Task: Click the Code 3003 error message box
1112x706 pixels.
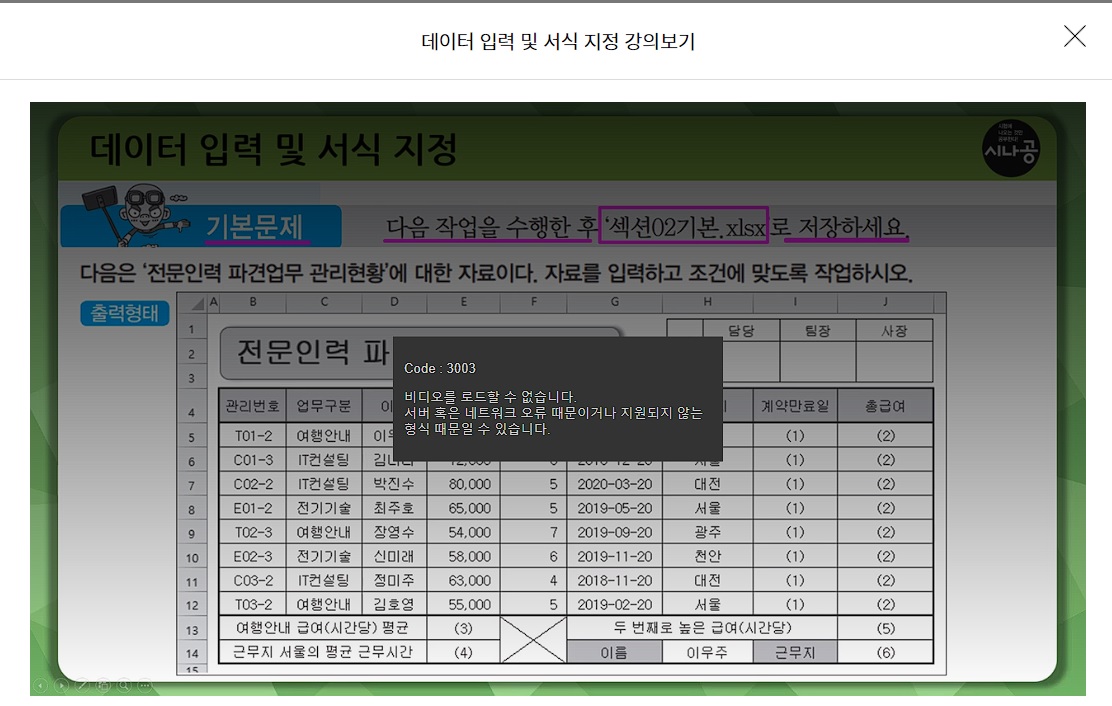Action: pyautogui.click(x=557, y=398)
